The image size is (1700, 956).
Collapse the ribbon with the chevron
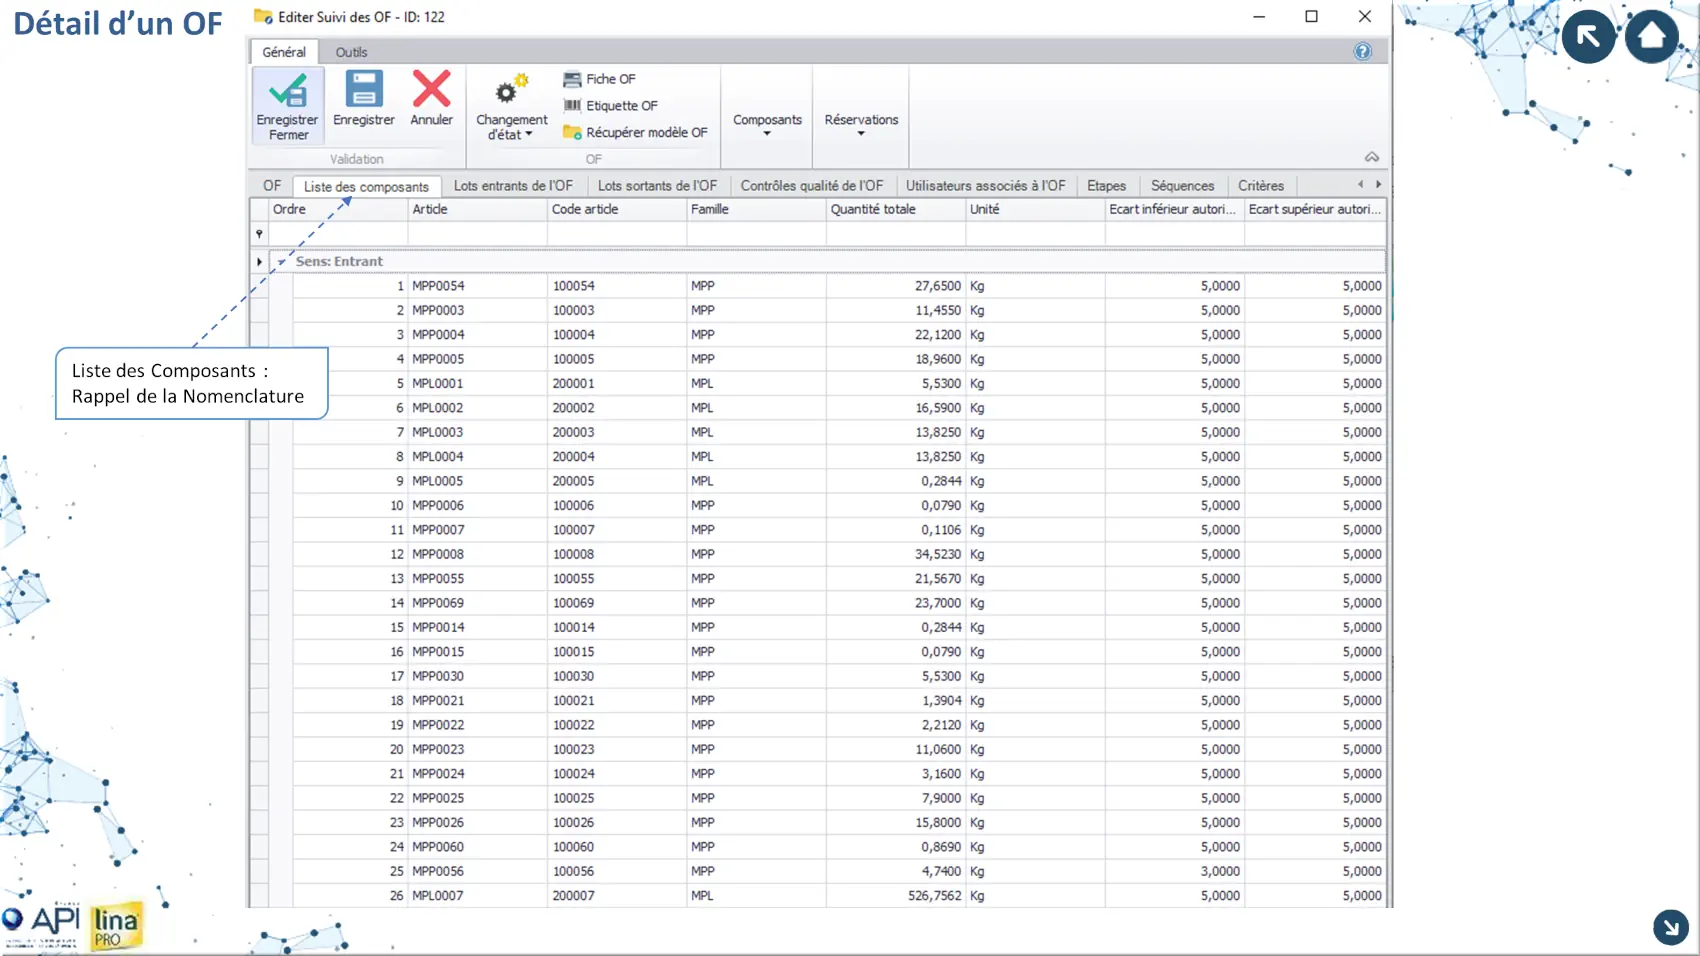[1371, 157]
